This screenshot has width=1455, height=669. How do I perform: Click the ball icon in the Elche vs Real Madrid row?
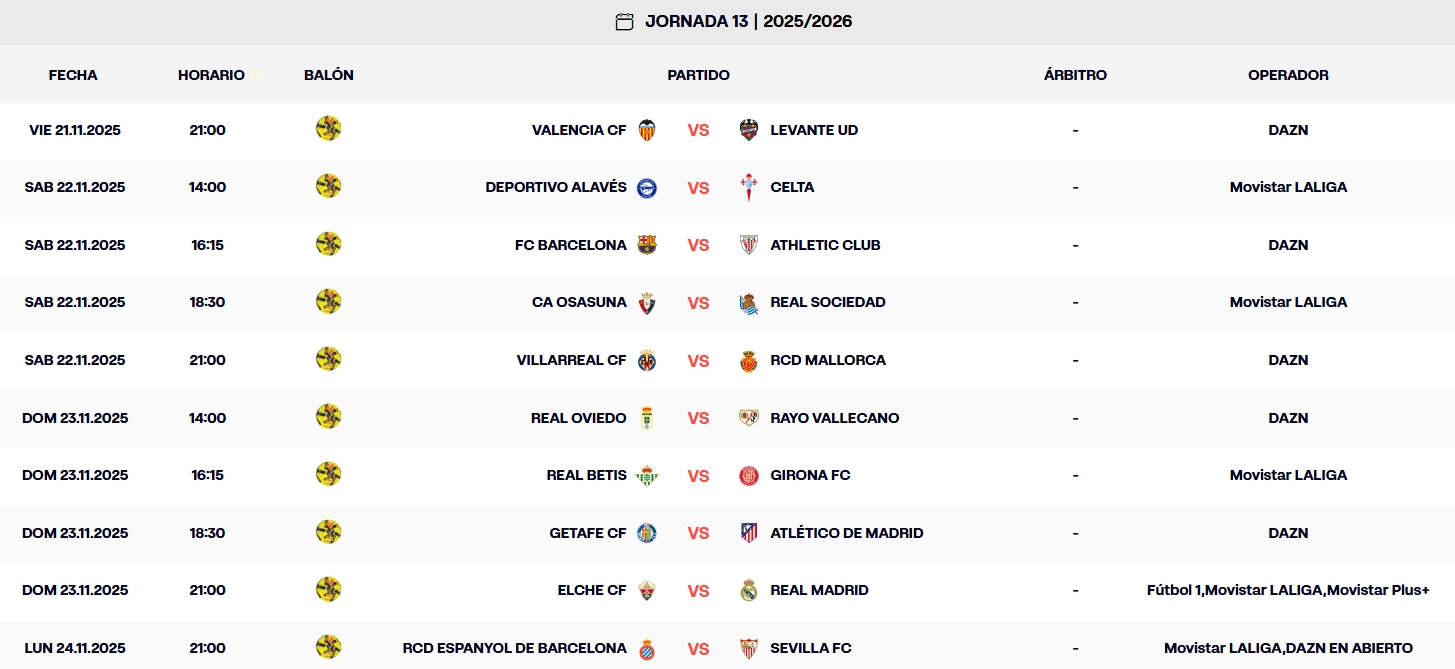click(x=328, y=590)
